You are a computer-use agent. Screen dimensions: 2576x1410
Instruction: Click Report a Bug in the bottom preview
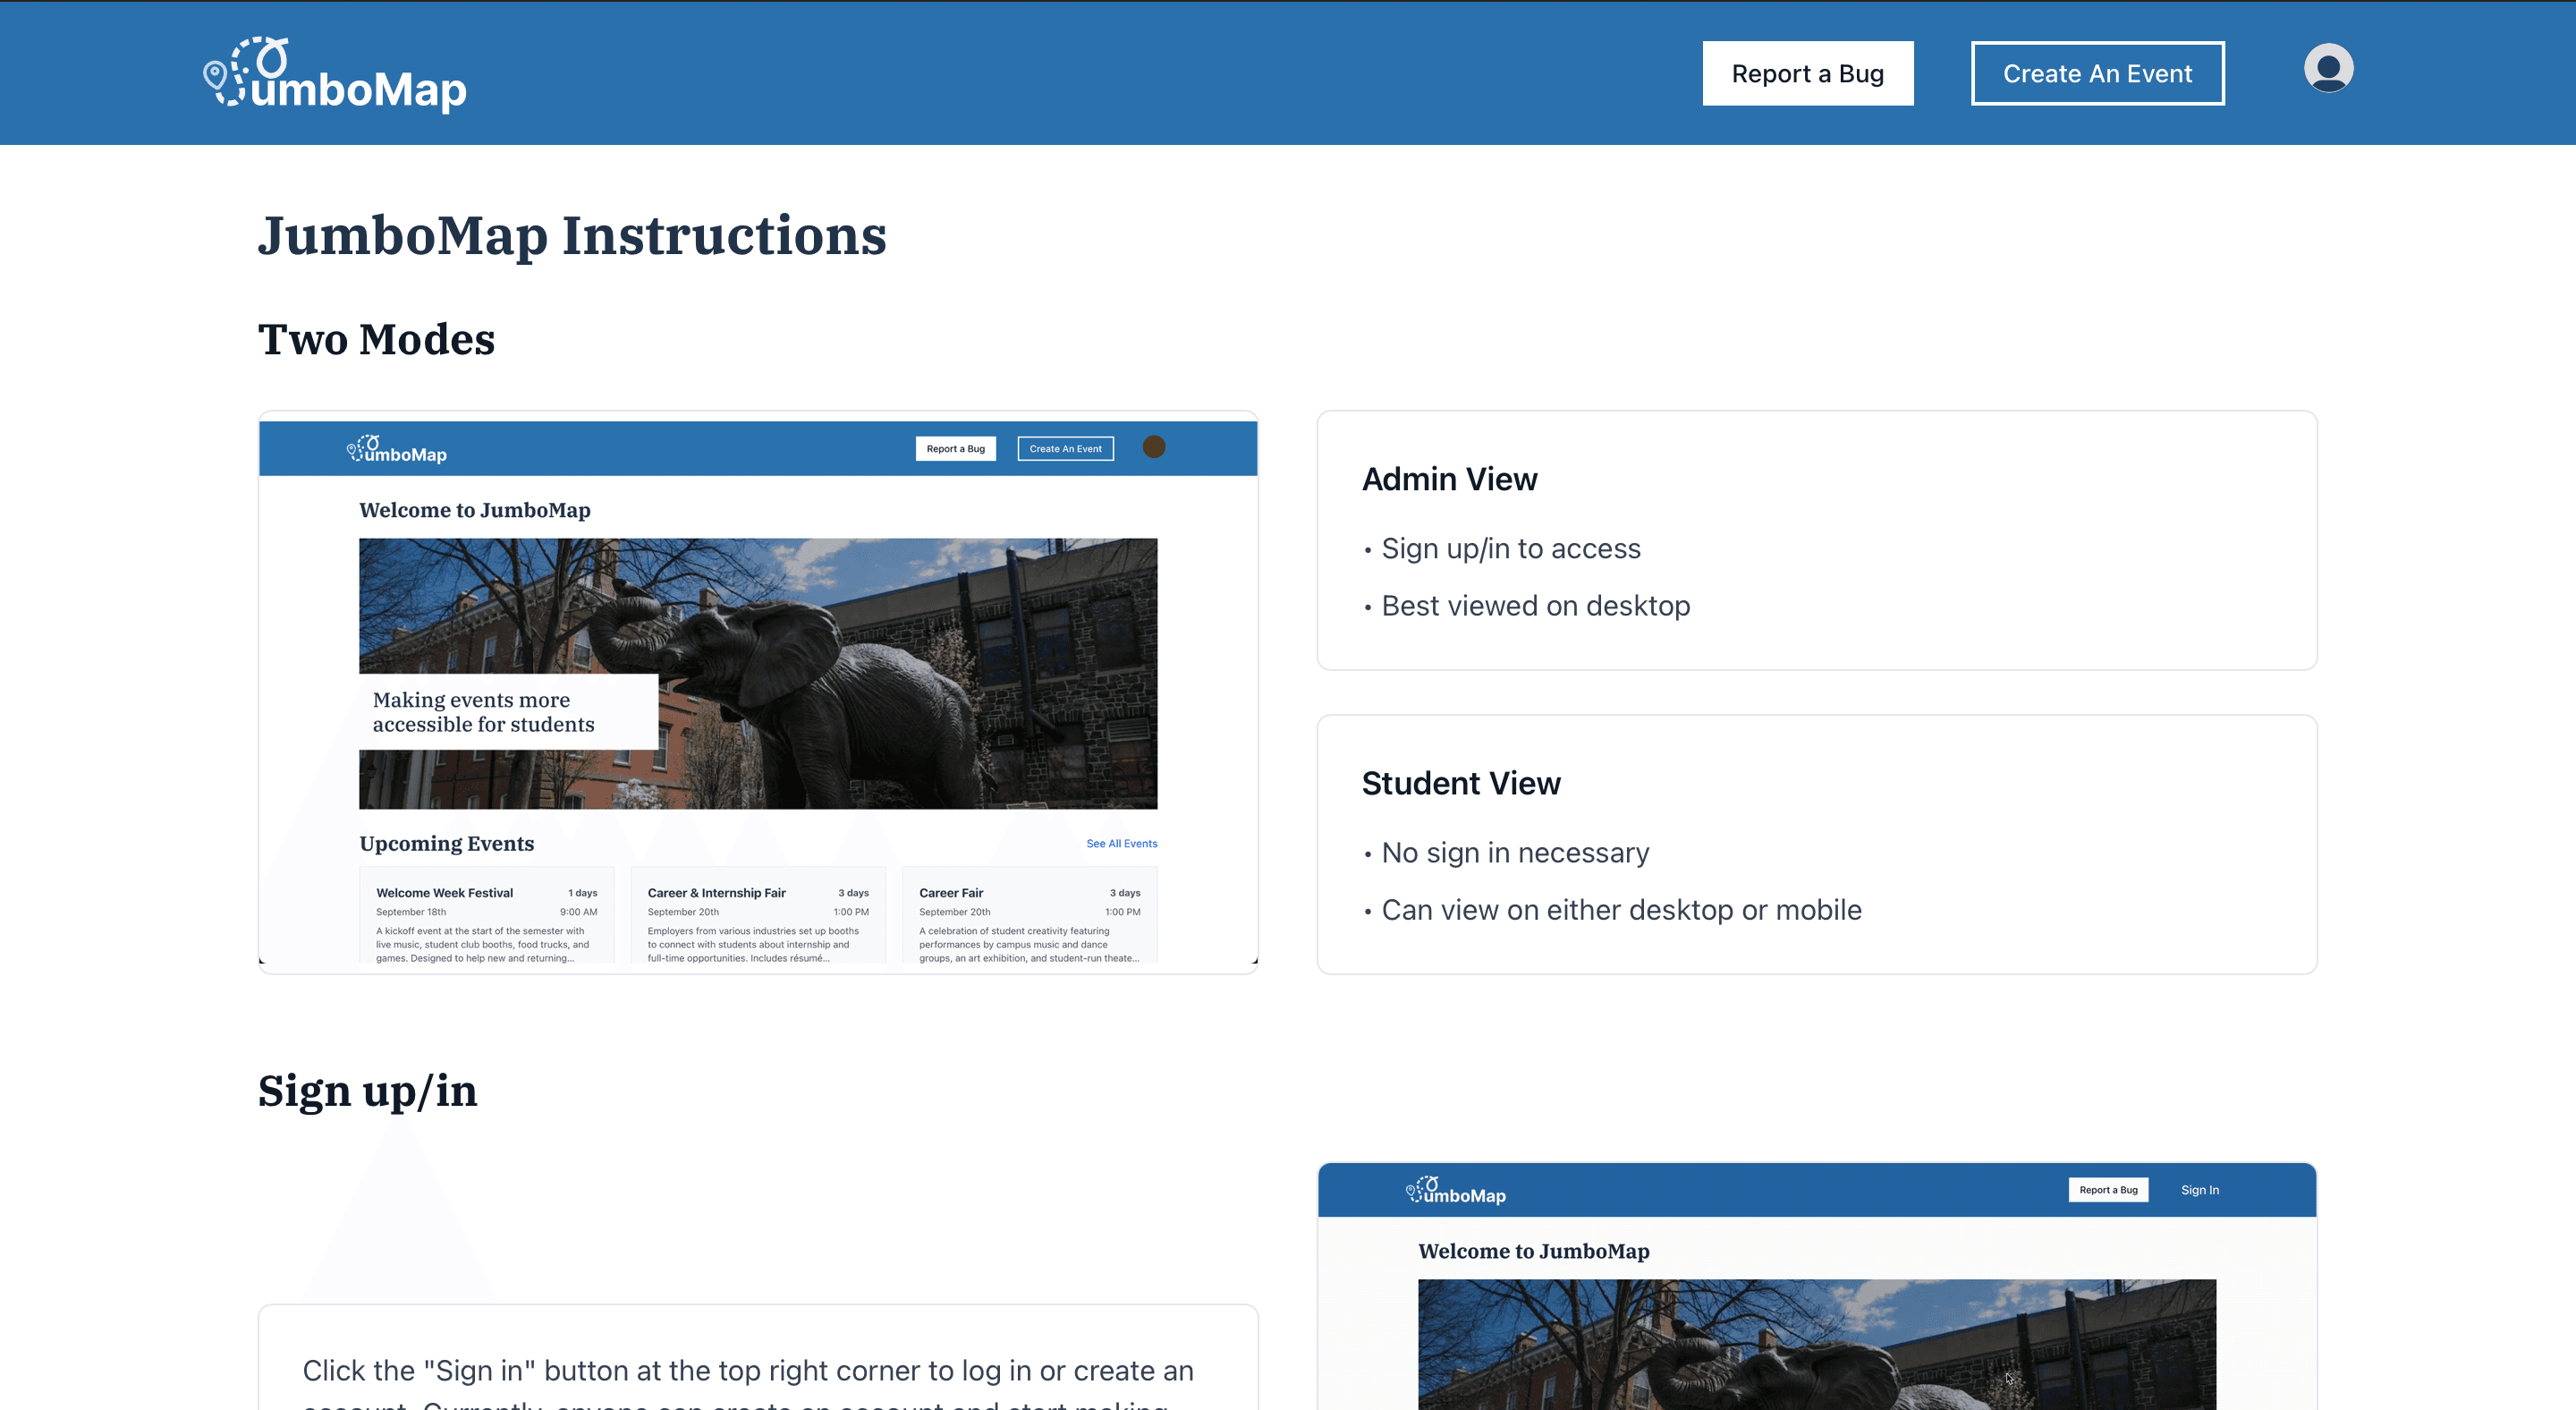[x=2108, y=1190]
